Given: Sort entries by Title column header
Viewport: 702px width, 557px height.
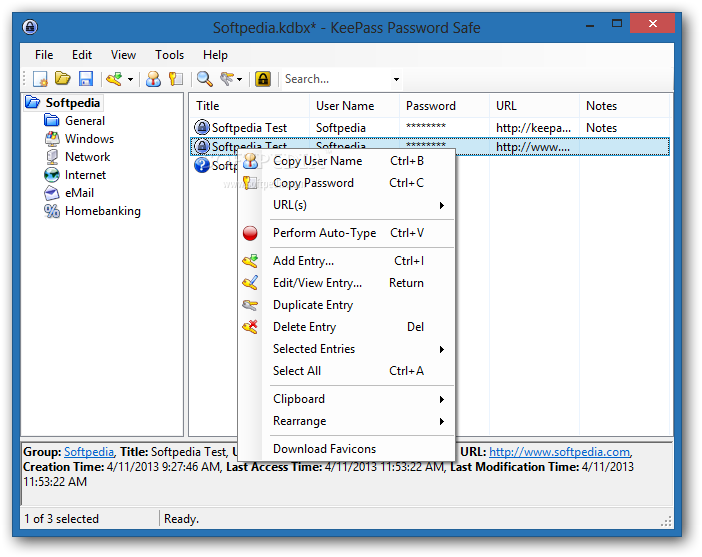Looking at the screenshot, I should point(249,106).
